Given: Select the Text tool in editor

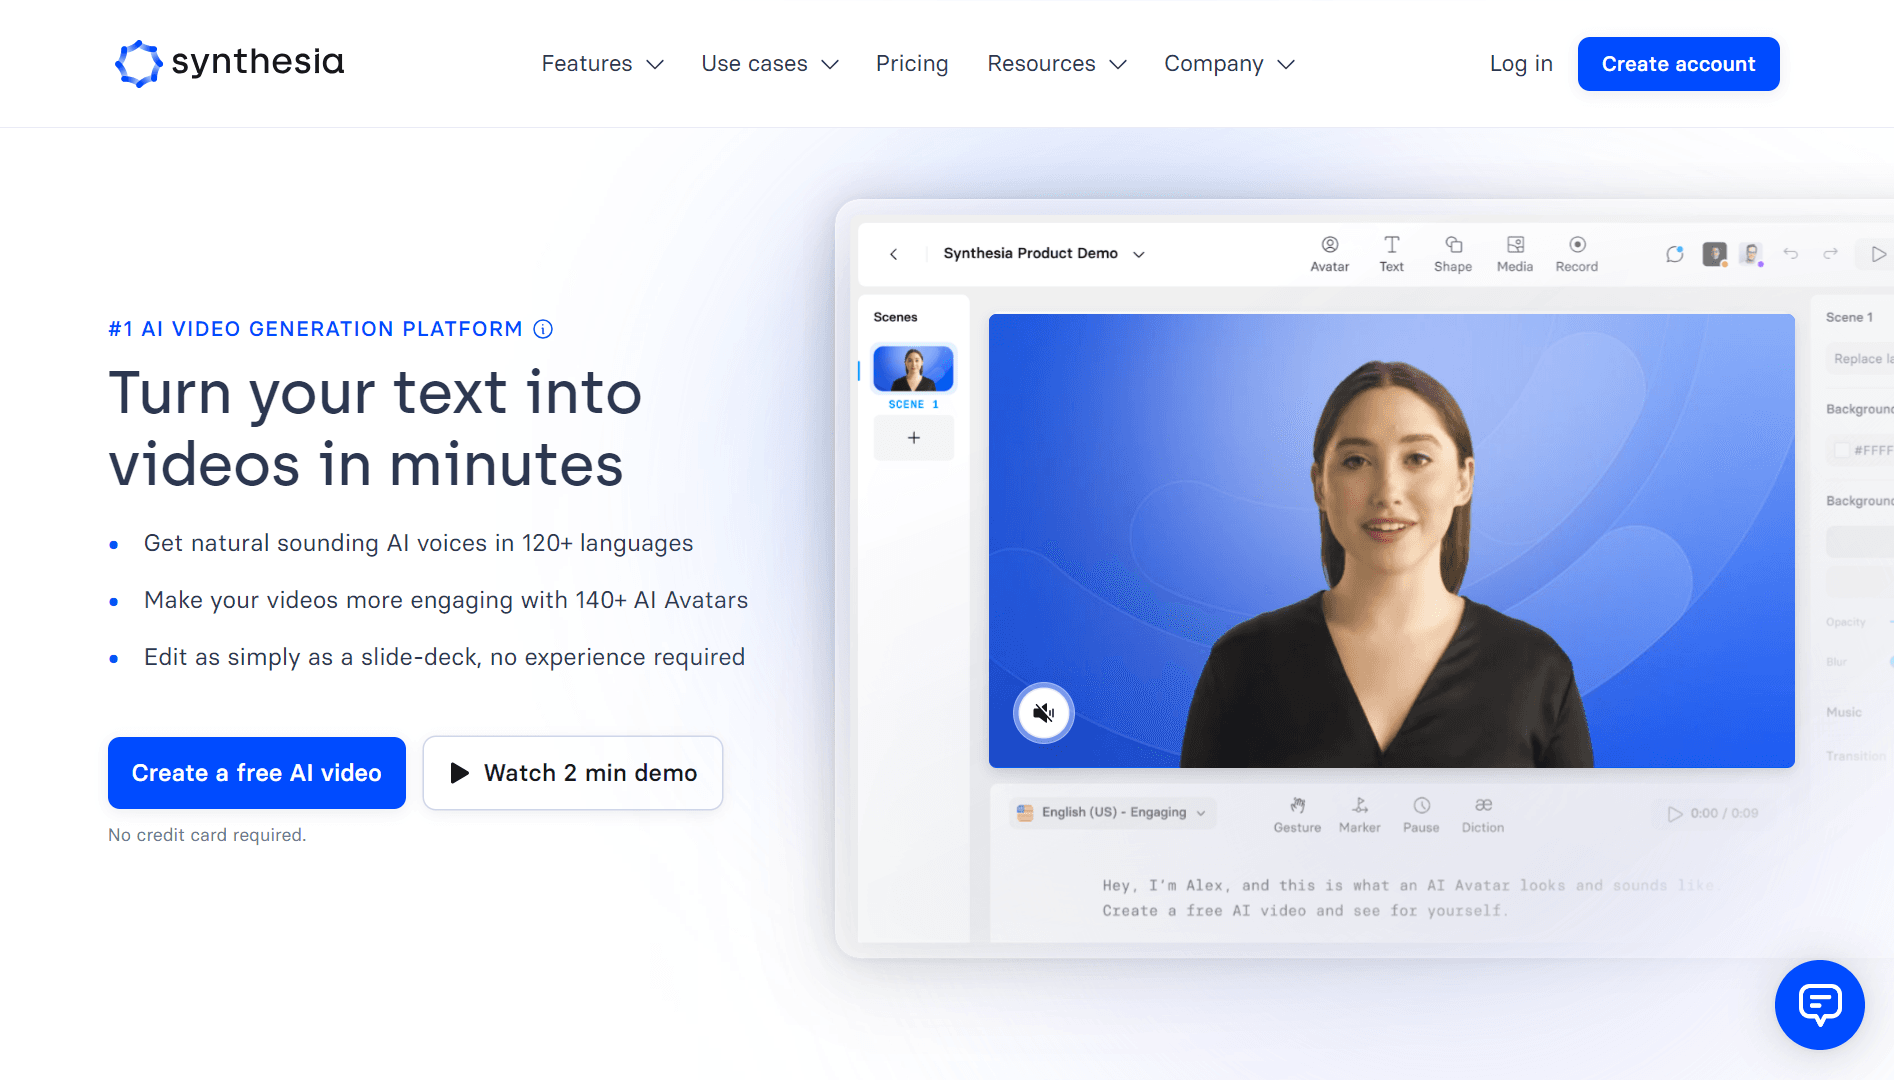Looking at the screenshot, I should (1391, 254).
